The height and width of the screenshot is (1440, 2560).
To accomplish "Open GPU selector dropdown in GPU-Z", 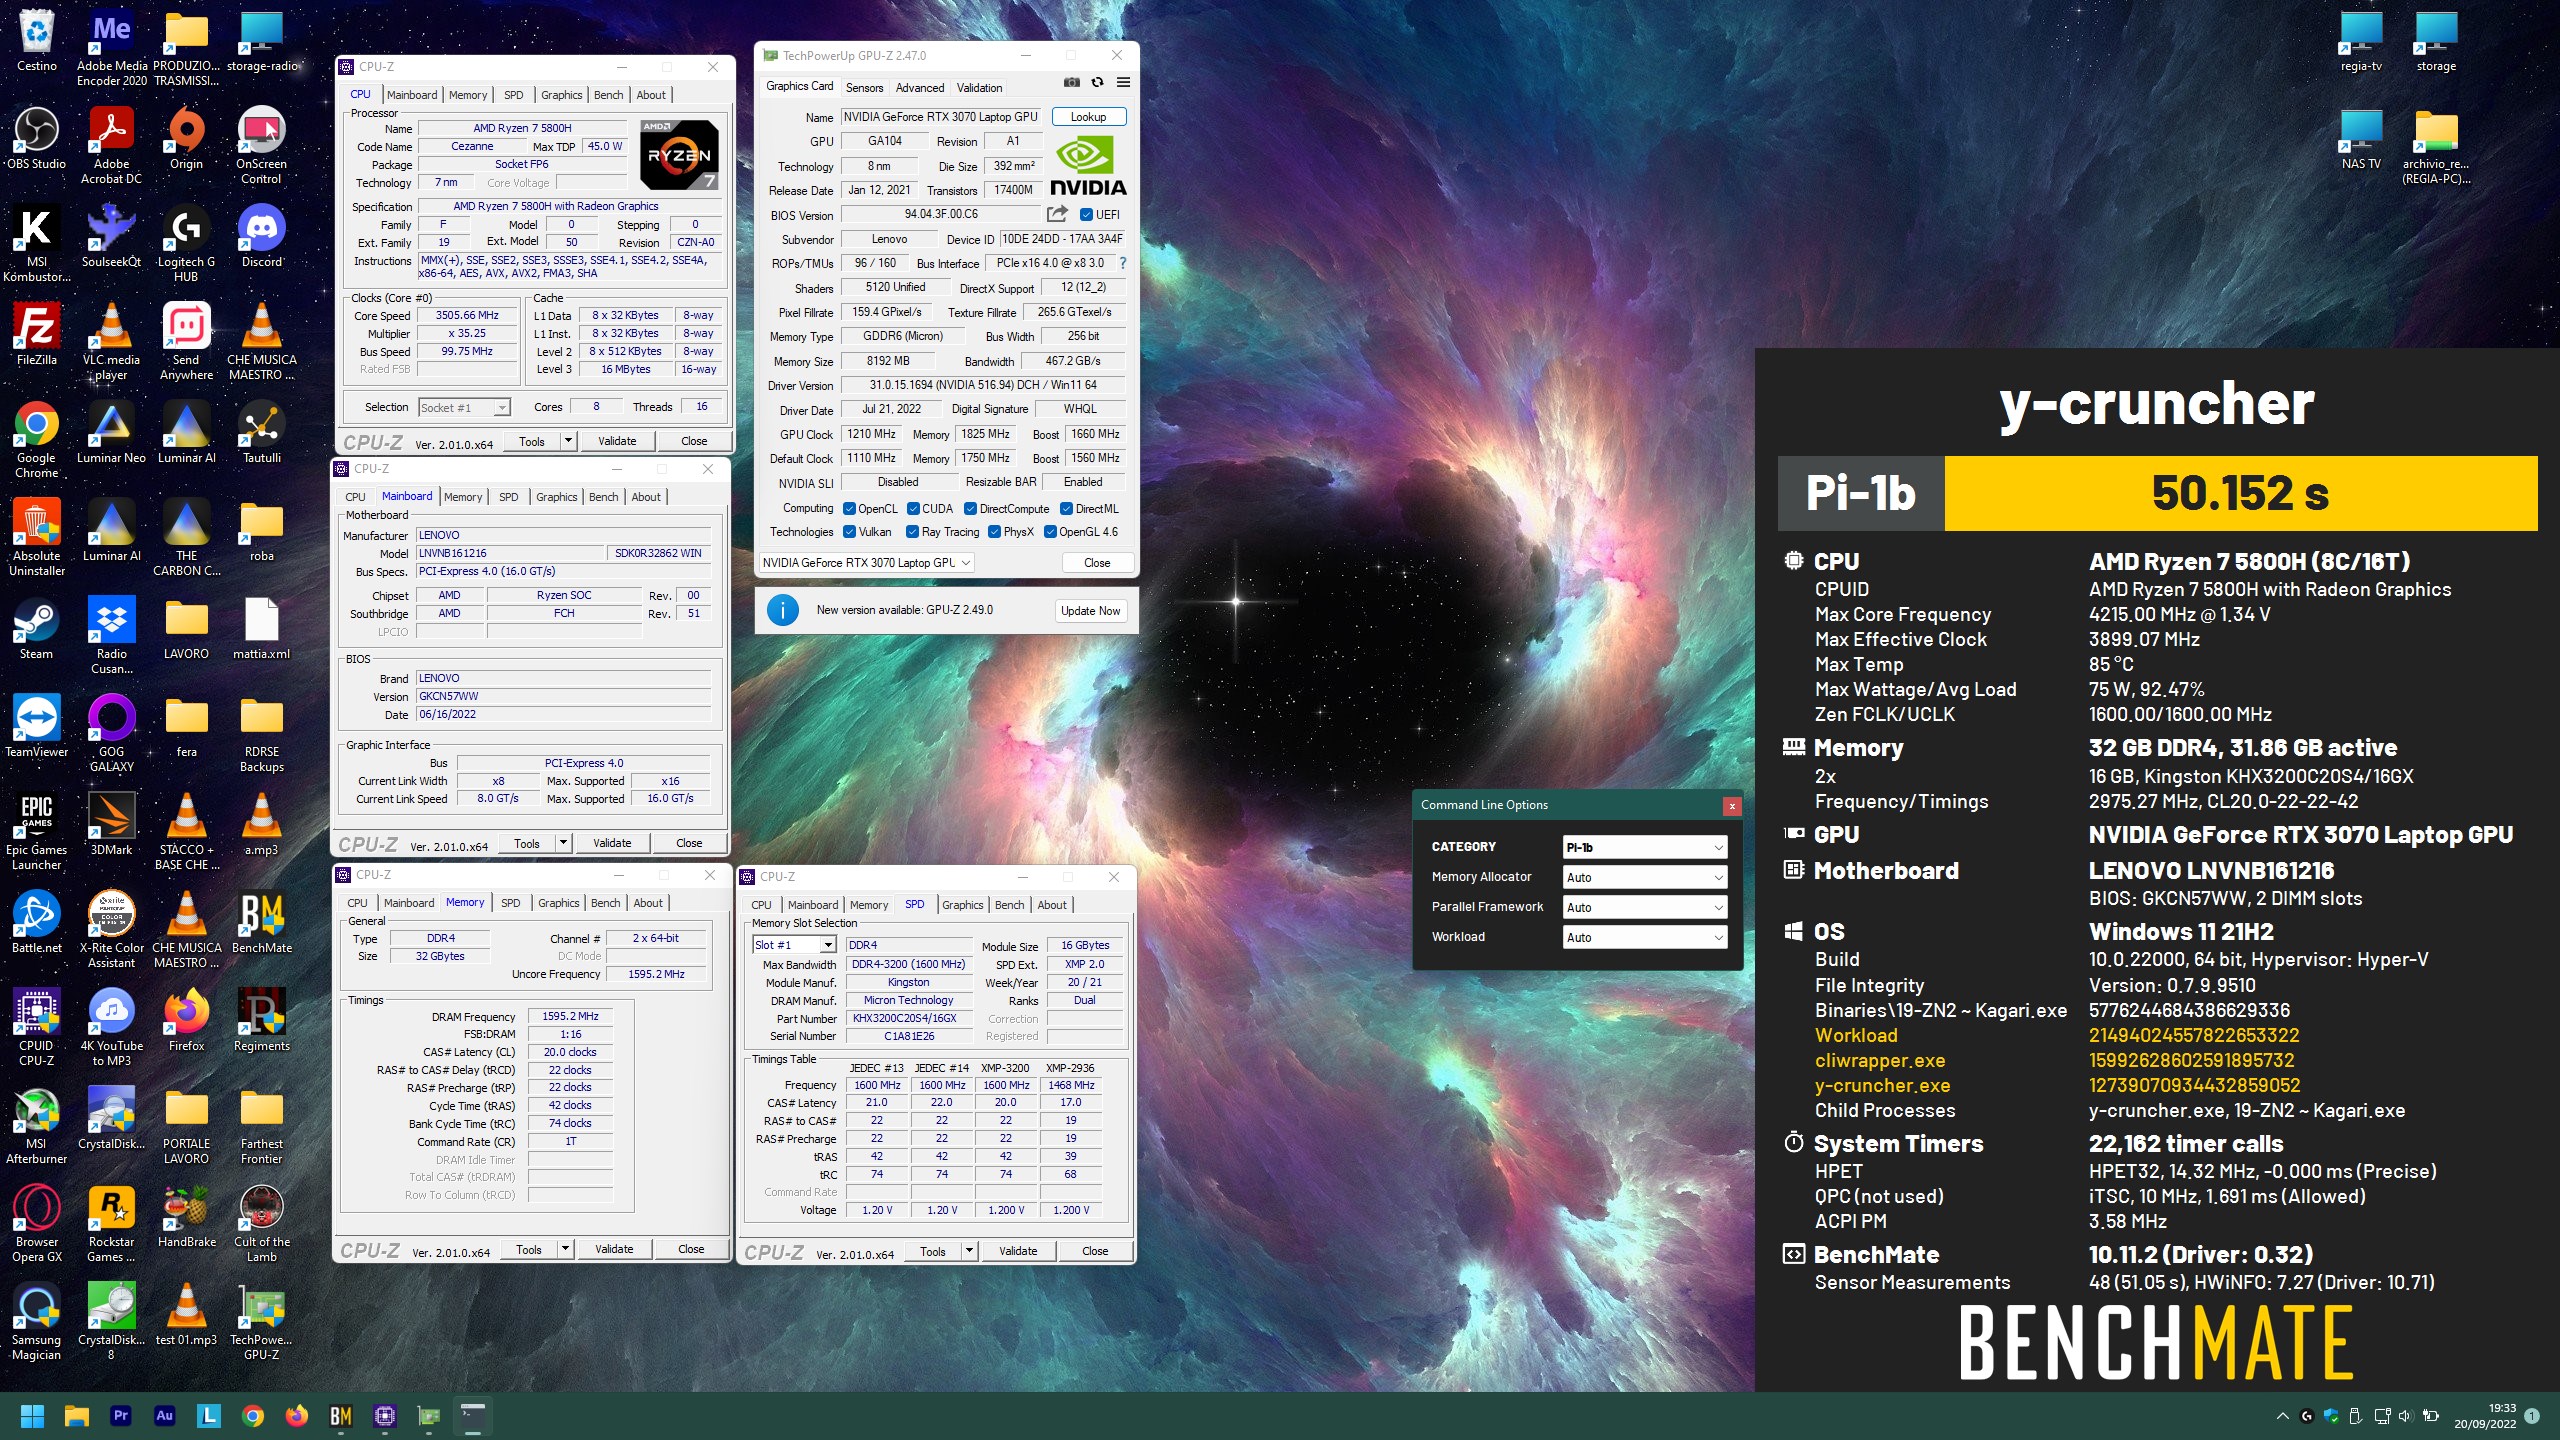I will click(866, 563).
